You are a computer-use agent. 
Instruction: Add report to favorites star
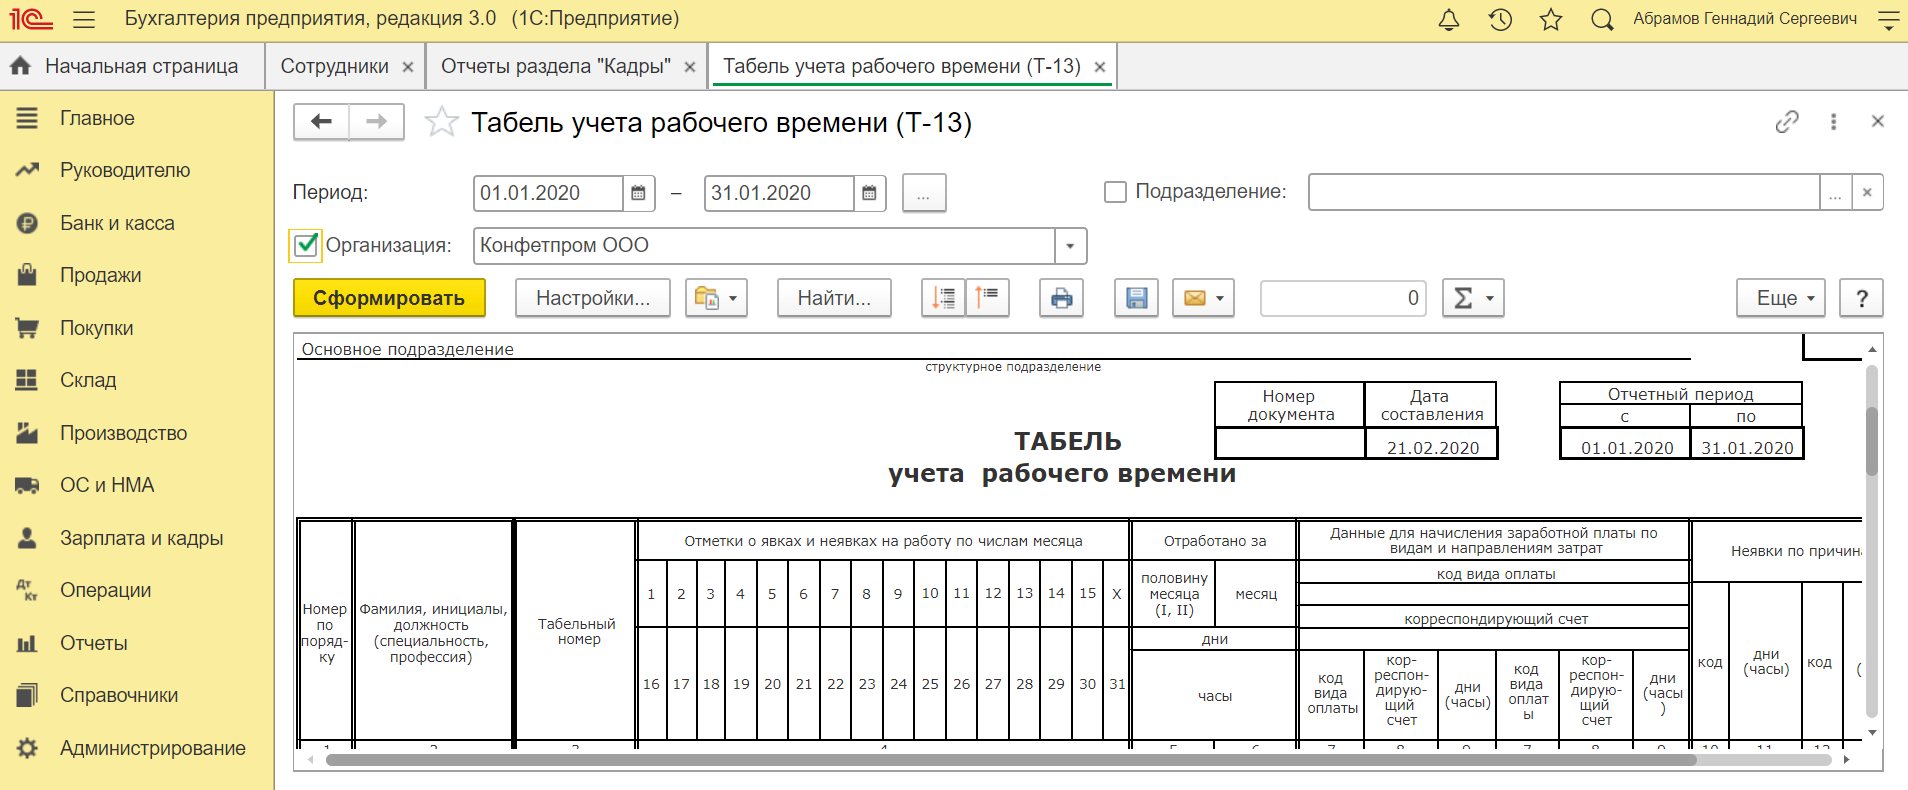[x=441, y=122]
